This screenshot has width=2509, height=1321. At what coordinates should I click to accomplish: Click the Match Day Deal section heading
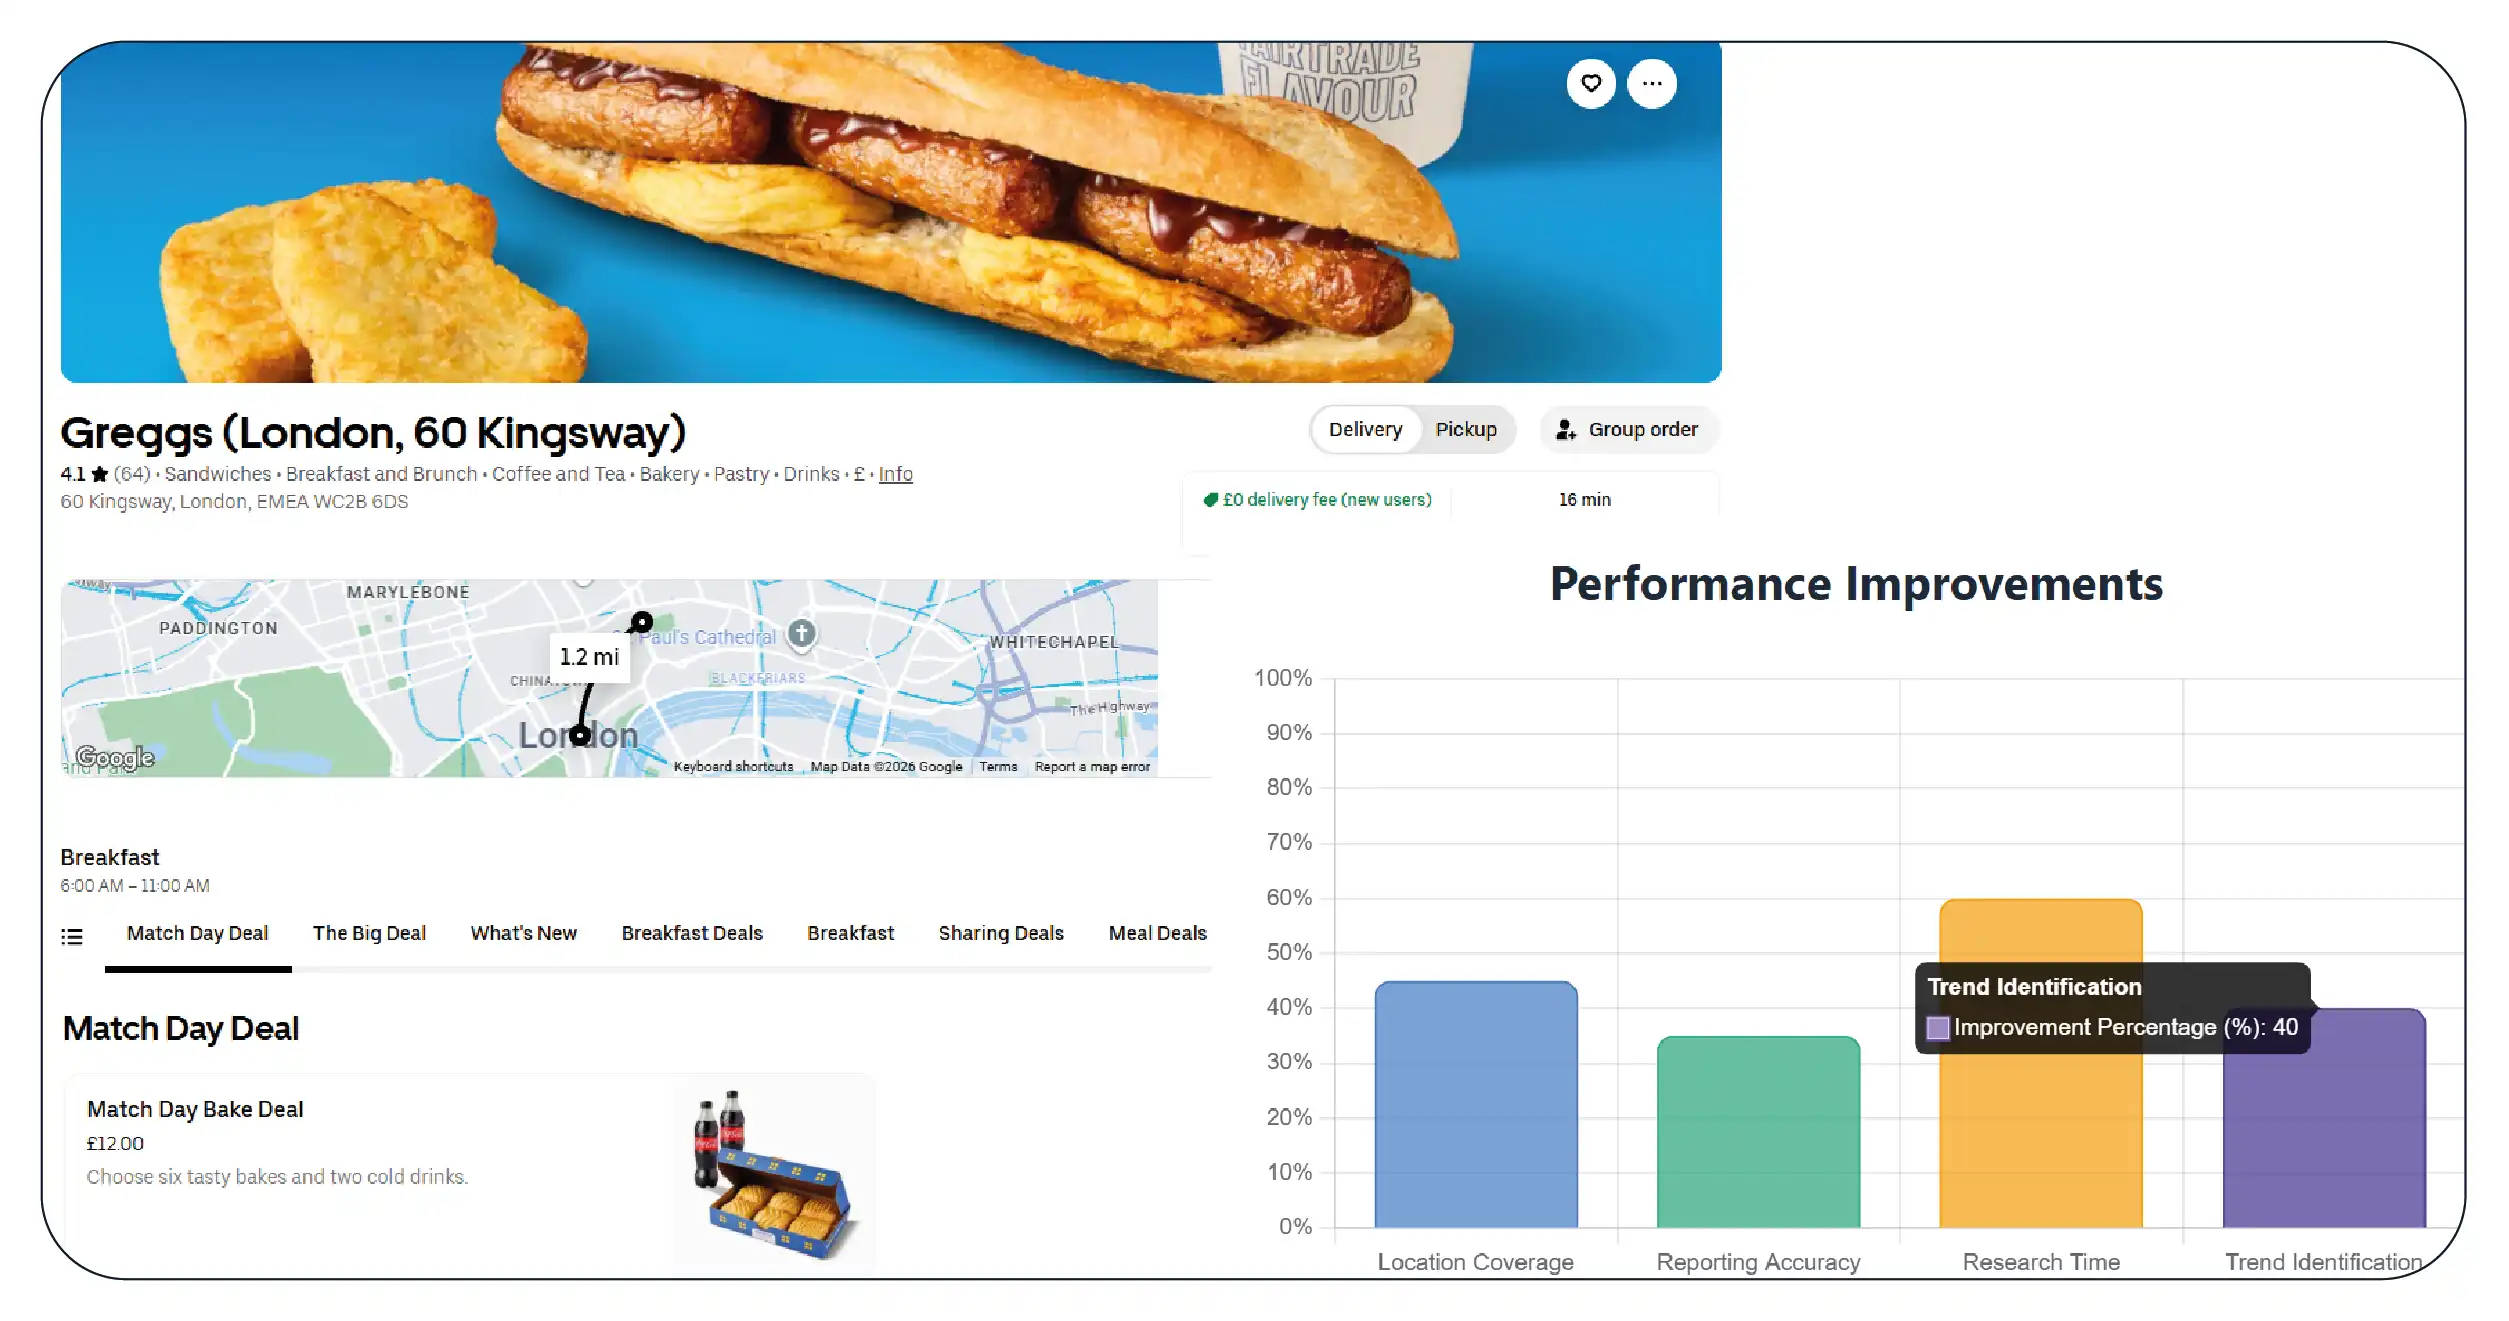pyautogui.click(x=181, y=1029)
